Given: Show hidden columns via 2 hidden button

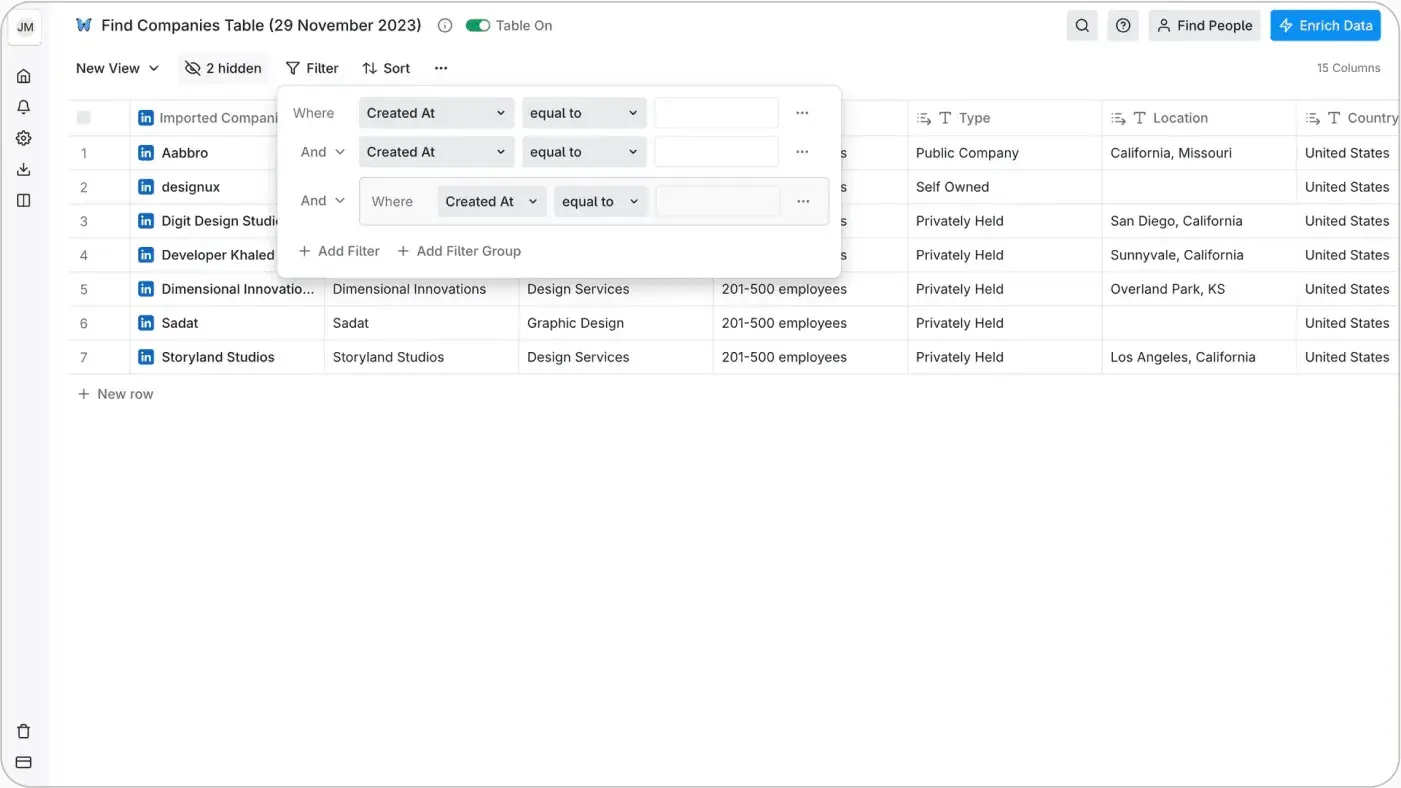Looking at the screenshot, I should click(x=224, y=68).
